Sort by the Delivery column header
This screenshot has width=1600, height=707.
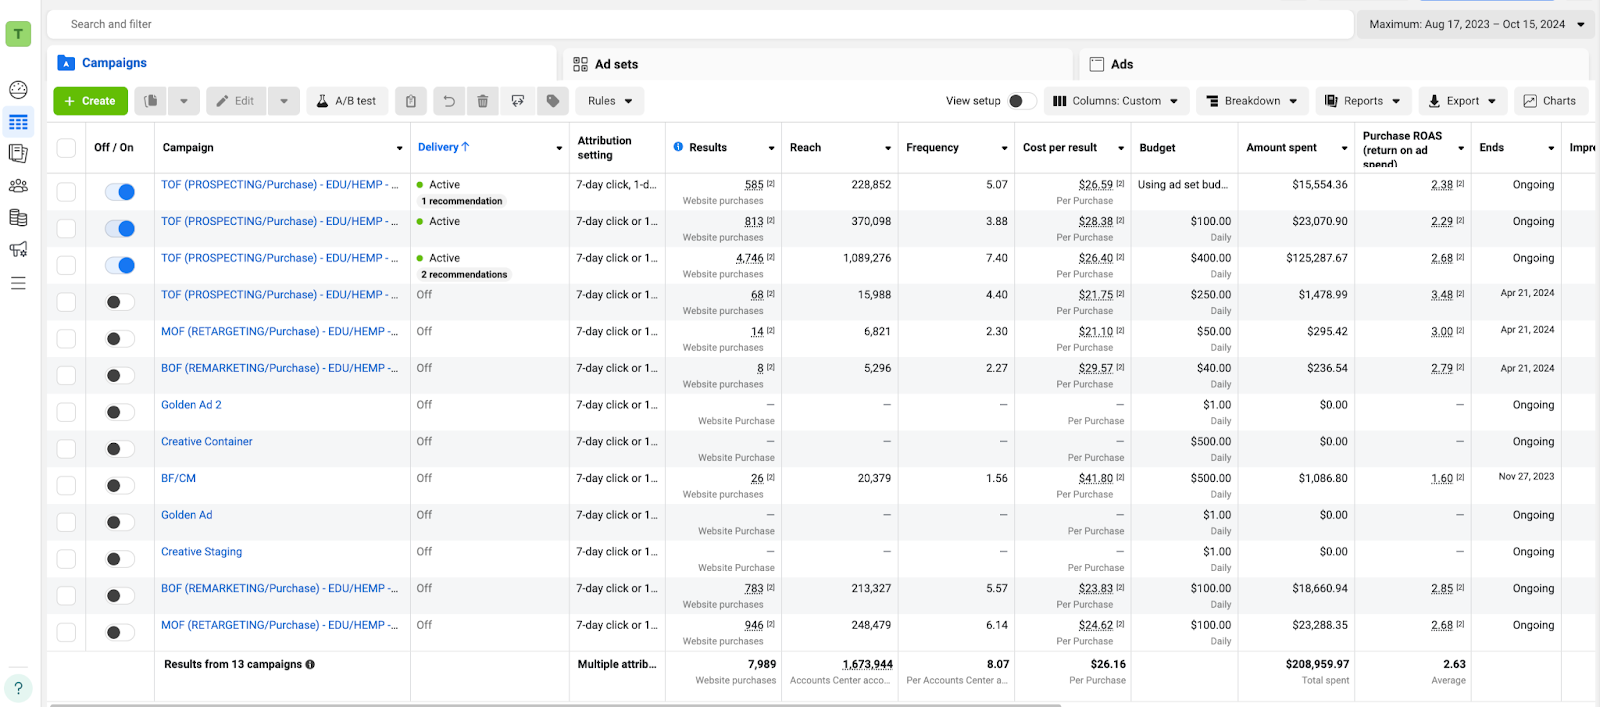[x=444, y=147]
